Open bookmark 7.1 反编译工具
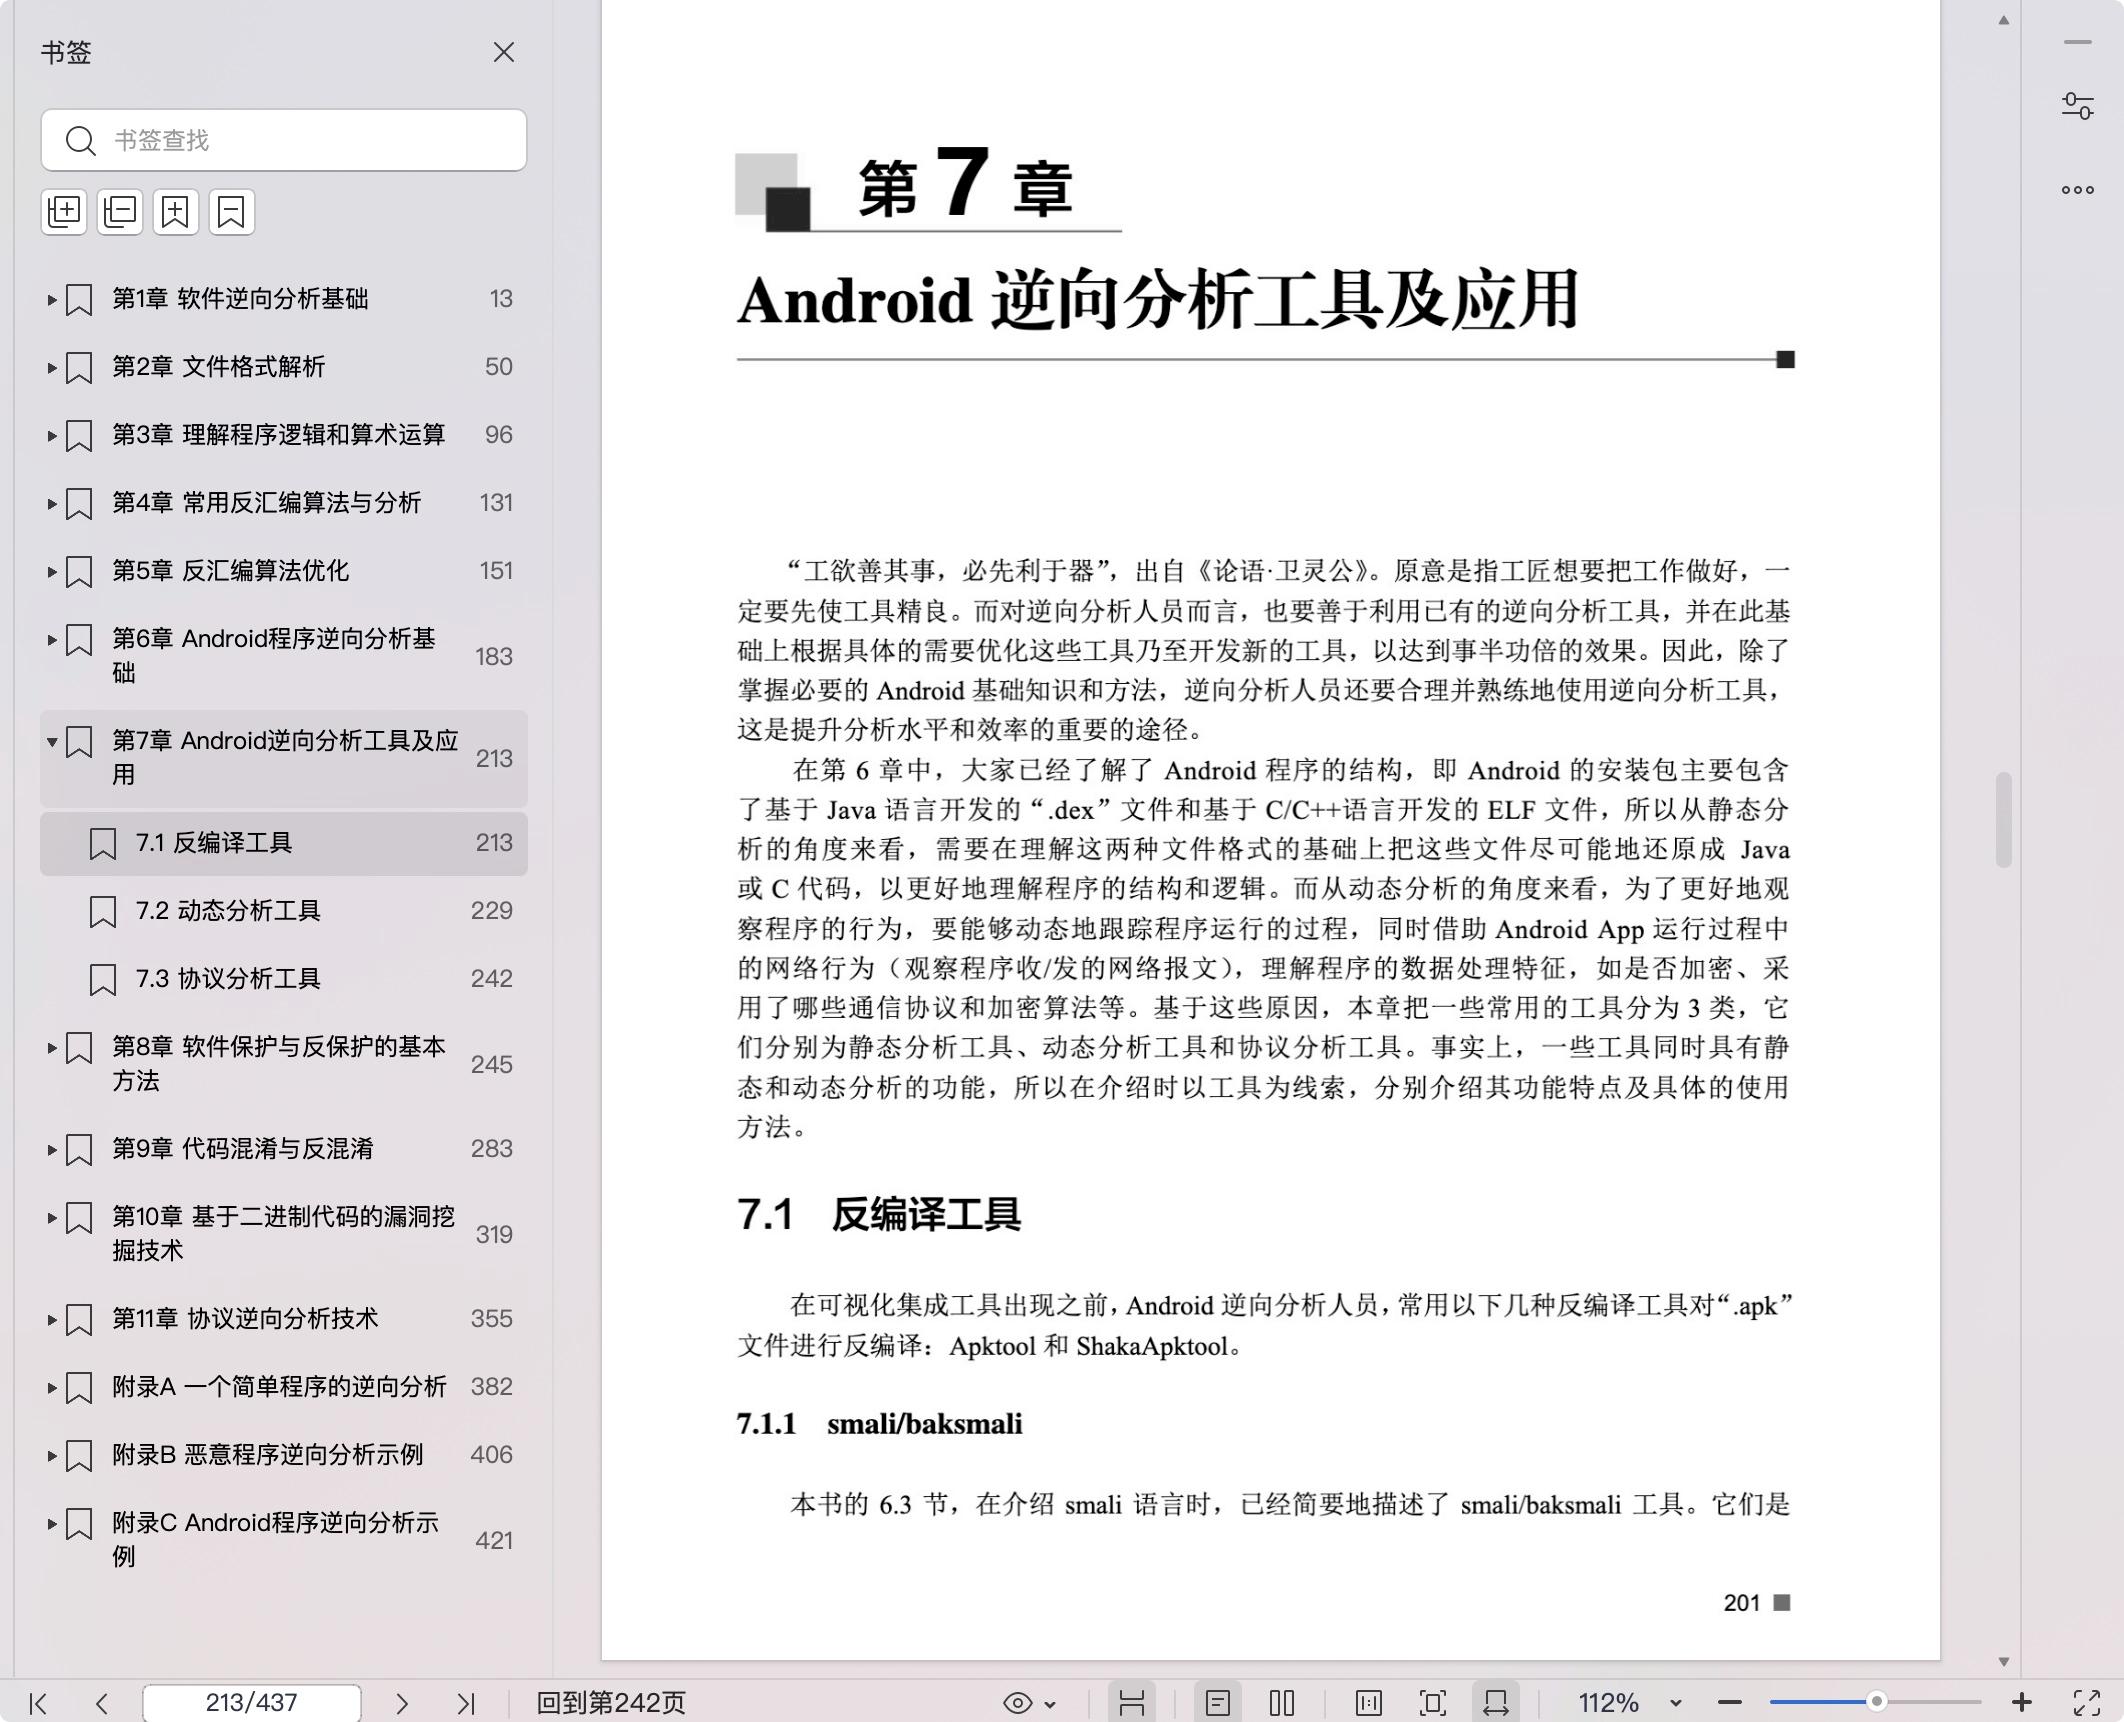Viewport: 2124px width, 1722px height. (x=284, y=843)
